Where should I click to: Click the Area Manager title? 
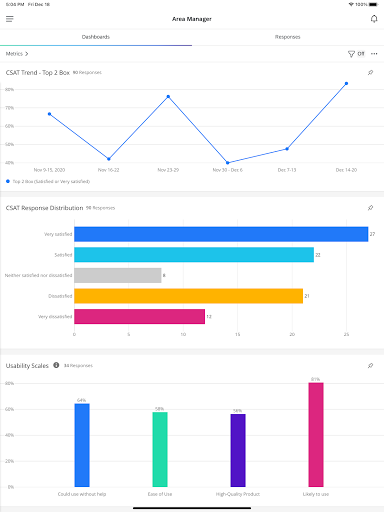tap(192, 19)
